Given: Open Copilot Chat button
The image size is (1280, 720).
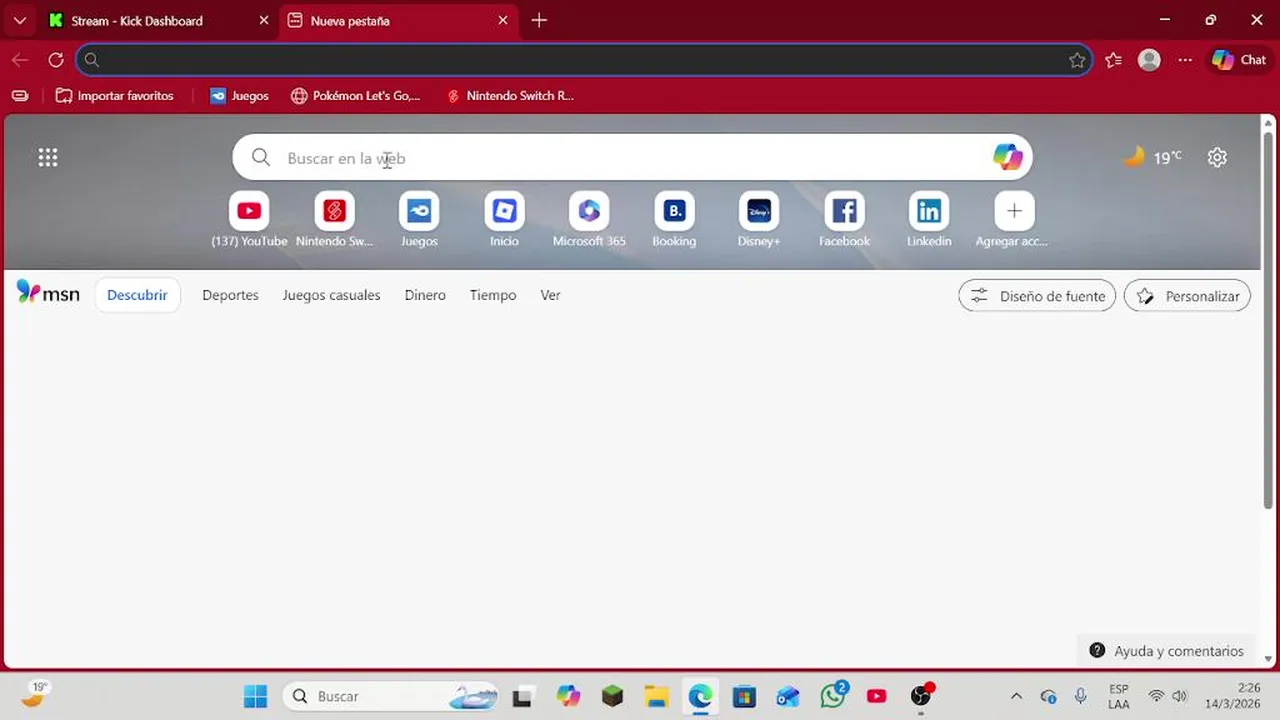Looking at the screenshot, I should [1239, 60].
